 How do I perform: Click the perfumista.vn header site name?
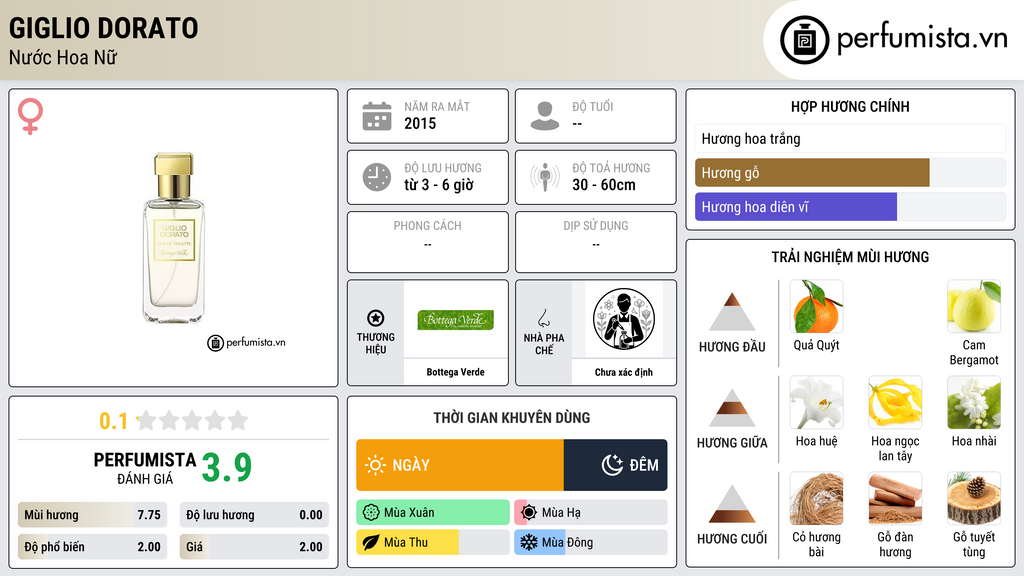click(922, 38)
